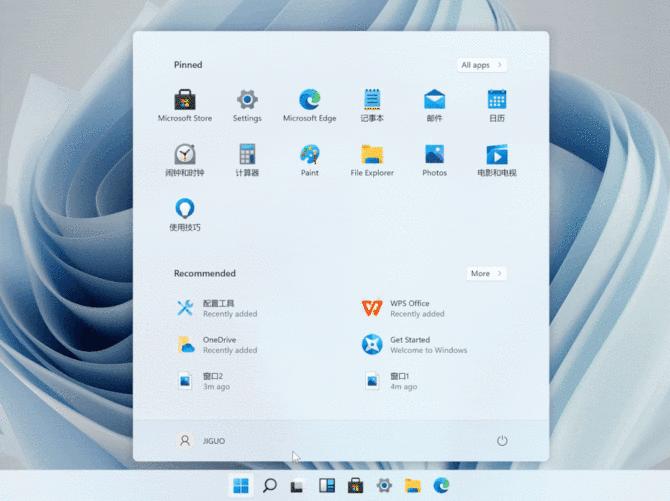
Task: Open Search from the taskbar
Action: [270, 486]
